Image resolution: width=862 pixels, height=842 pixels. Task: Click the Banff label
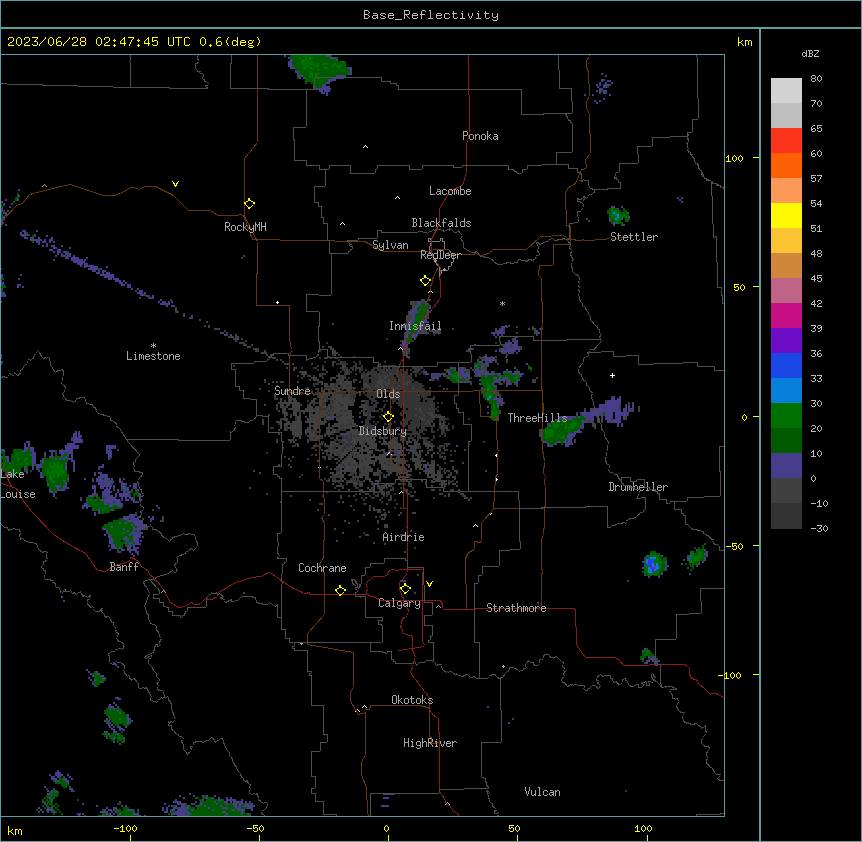124,567
